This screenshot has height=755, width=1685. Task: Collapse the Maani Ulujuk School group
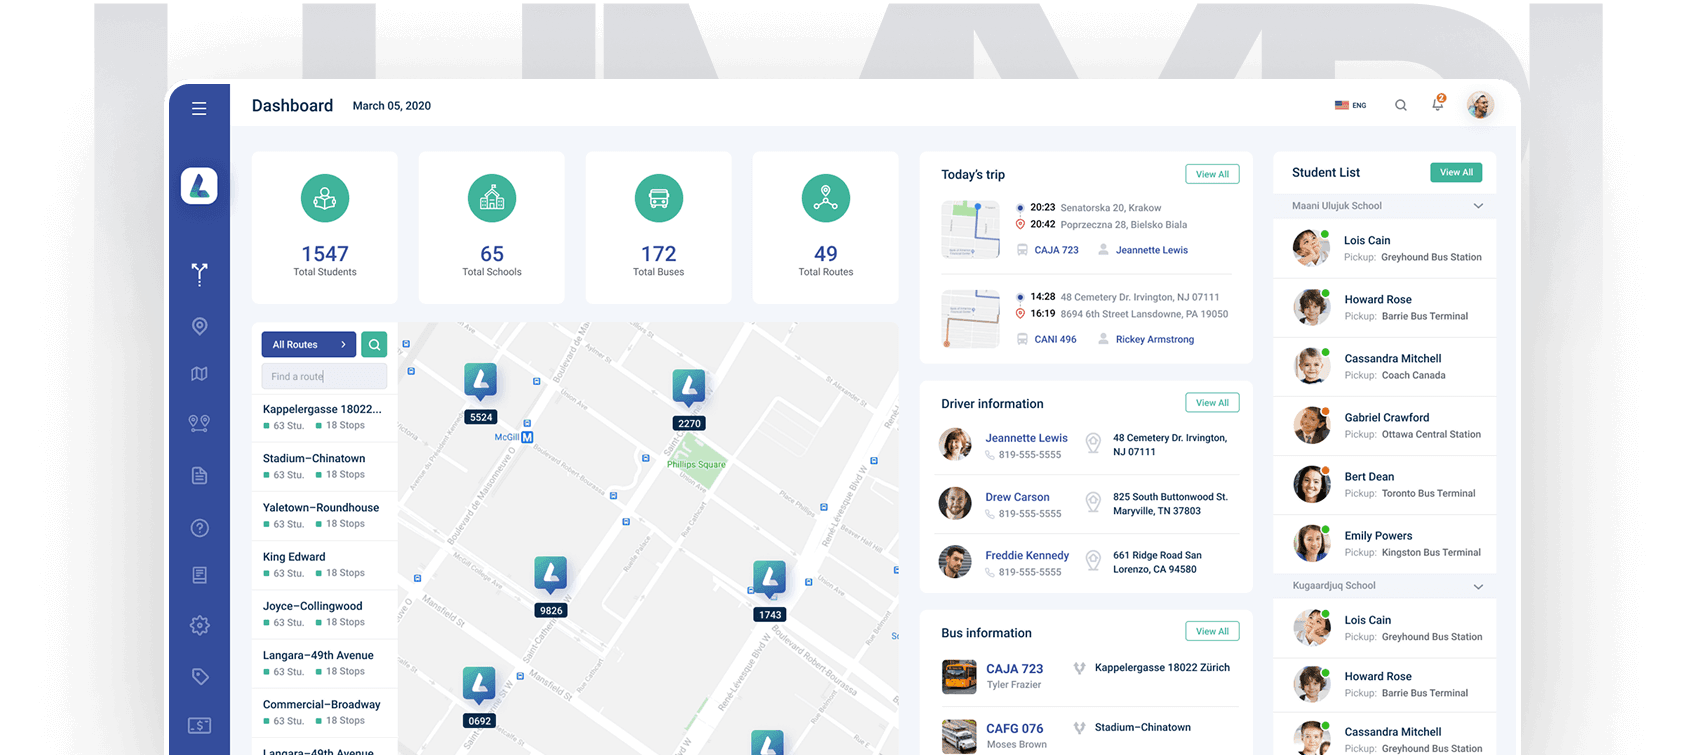click(1478, 206)
